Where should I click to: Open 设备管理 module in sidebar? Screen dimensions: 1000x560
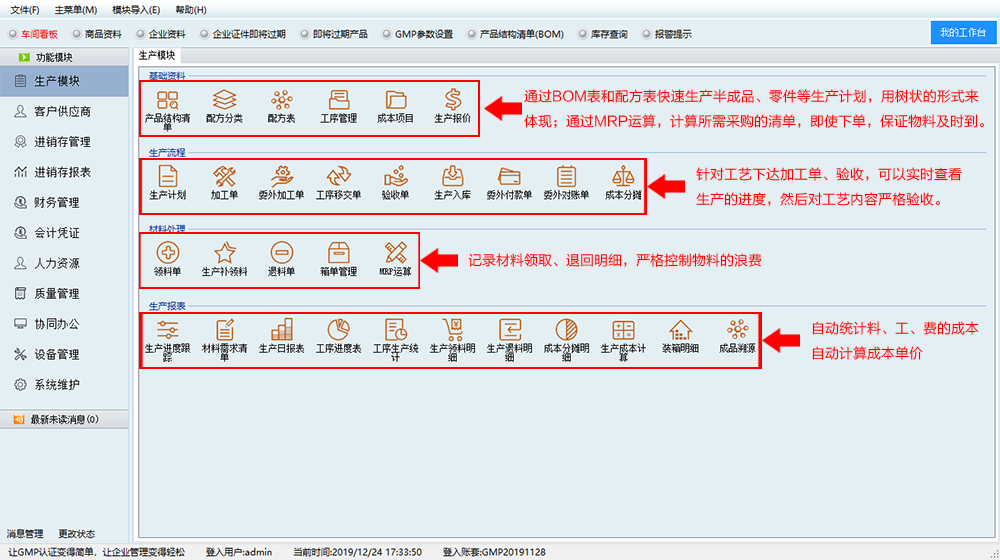(x=64, y=355)
